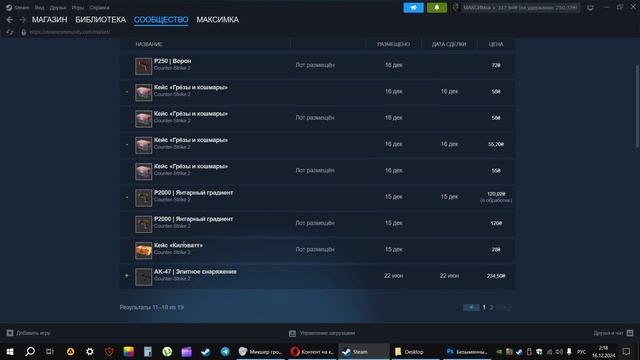Open the calculator icon on taskbar
640x360 pixels.
coord(148,351)
